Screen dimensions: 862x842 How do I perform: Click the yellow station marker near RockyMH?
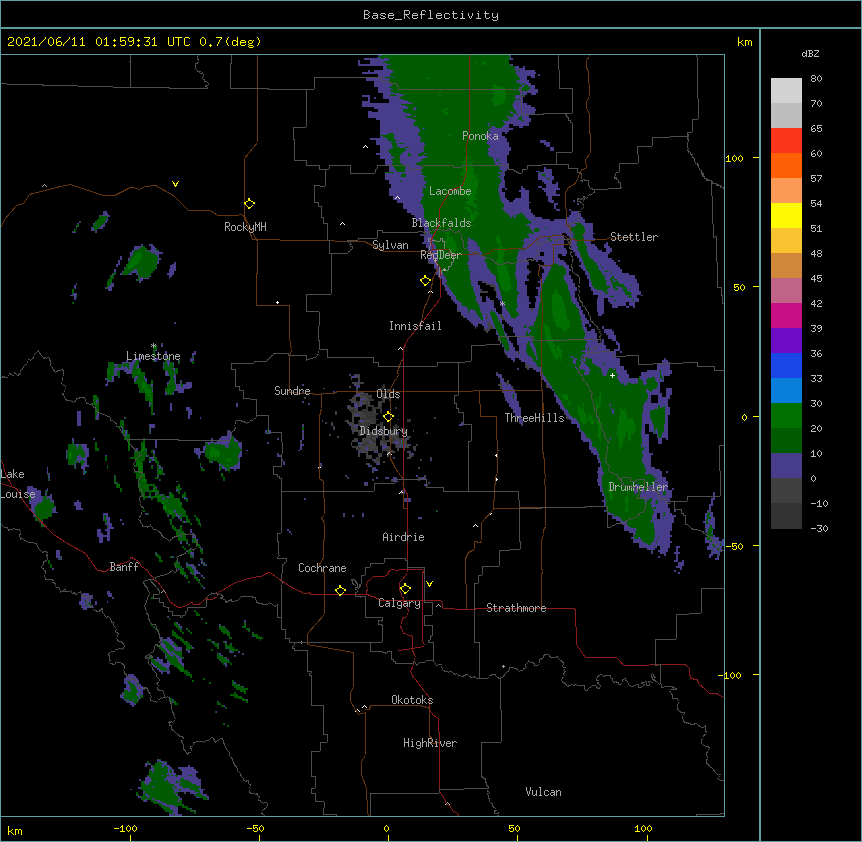tap(250, 204)
